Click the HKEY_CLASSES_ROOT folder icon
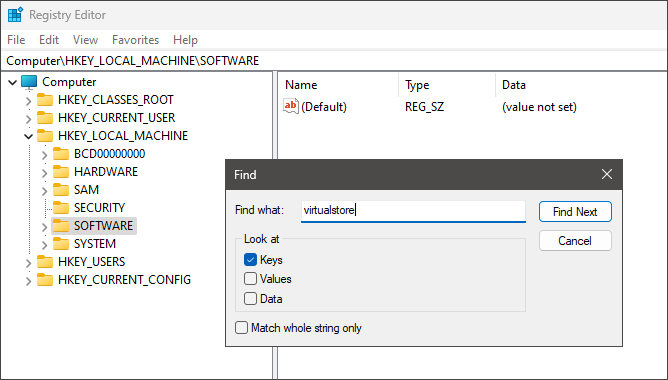This screenshot has width=668, height=380. pos(45,100)
